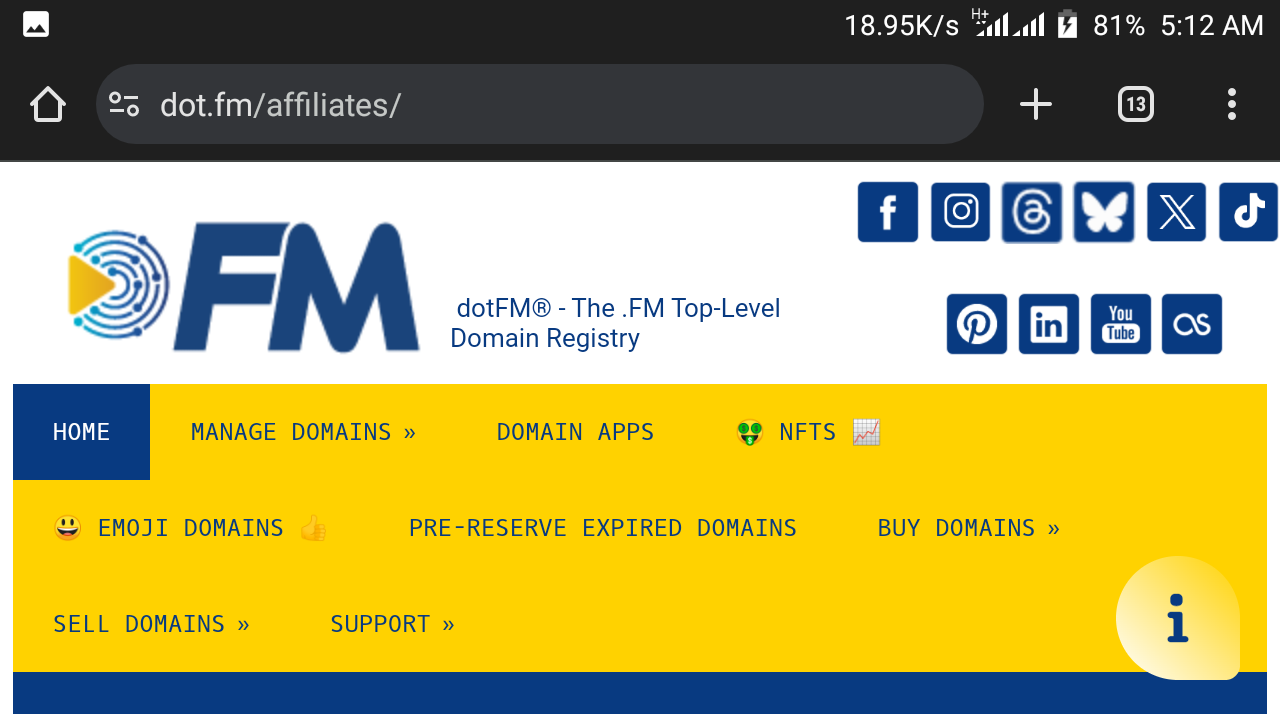Expand the BUY DOMAINS menu
The height and width of the screenshot is (720, 1280).
pos(969,528)
